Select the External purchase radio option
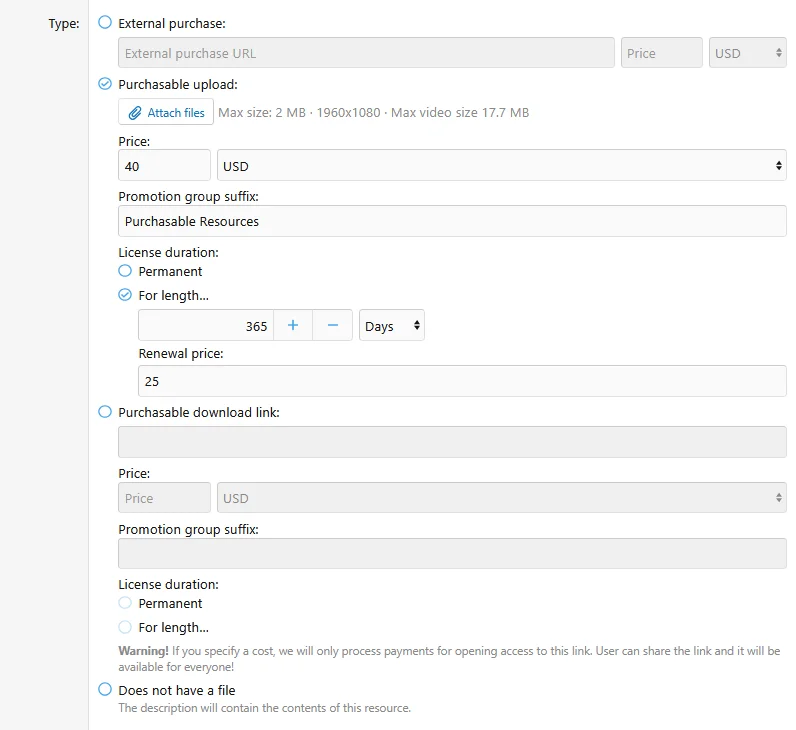This screenshot has height=730, width=796. pyautogui.click(x=105, y=22)
